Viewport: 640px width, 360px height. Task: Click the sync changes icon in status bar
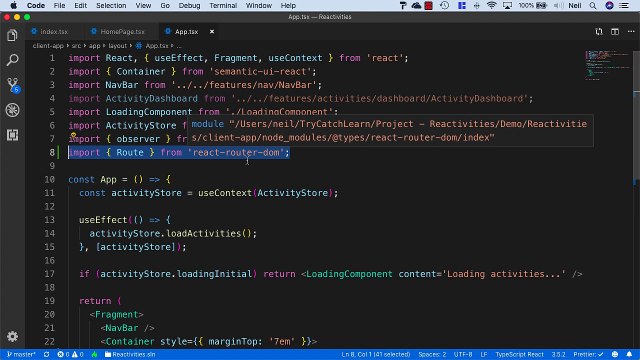[47, 354]
